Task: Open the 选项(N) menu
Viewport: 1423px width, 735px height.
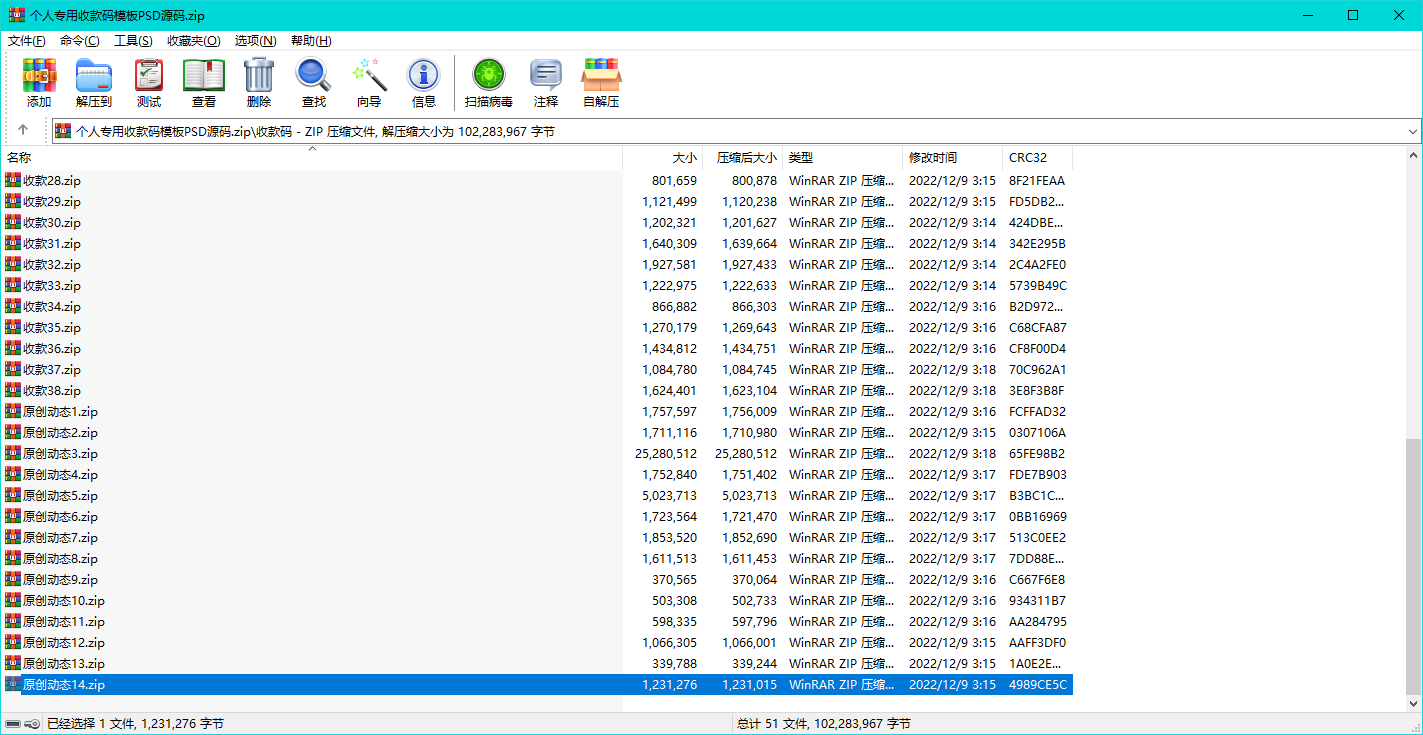Action: point(255,41)
